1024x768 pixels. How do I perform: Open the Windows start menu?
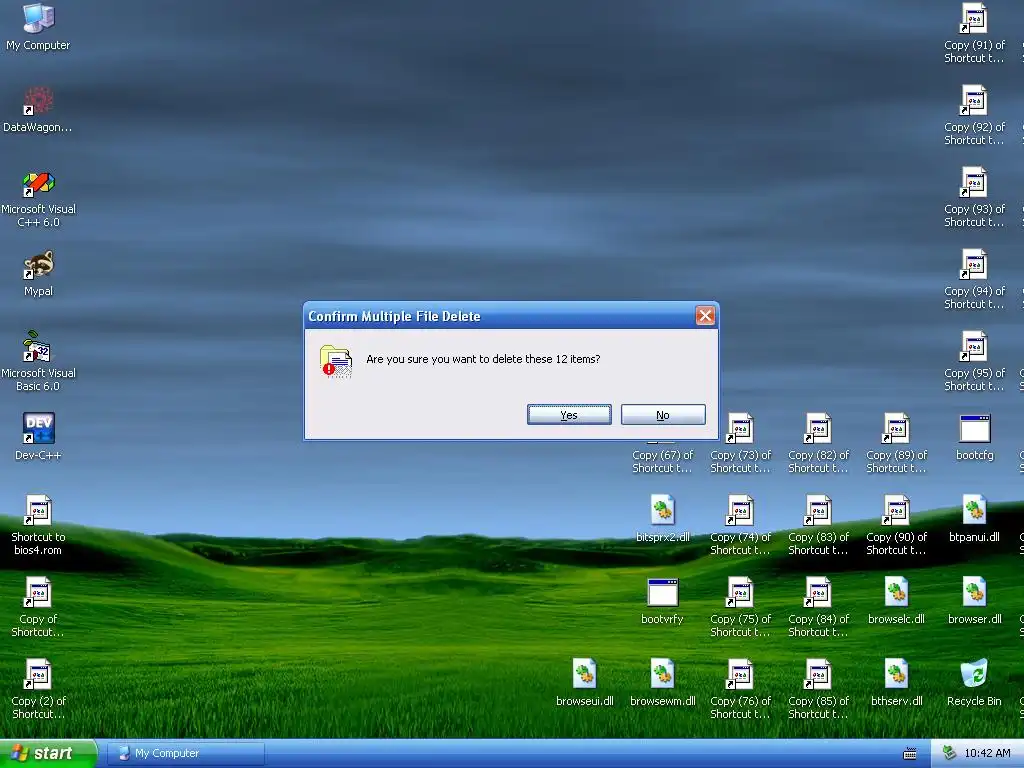(x=48, y=754)
